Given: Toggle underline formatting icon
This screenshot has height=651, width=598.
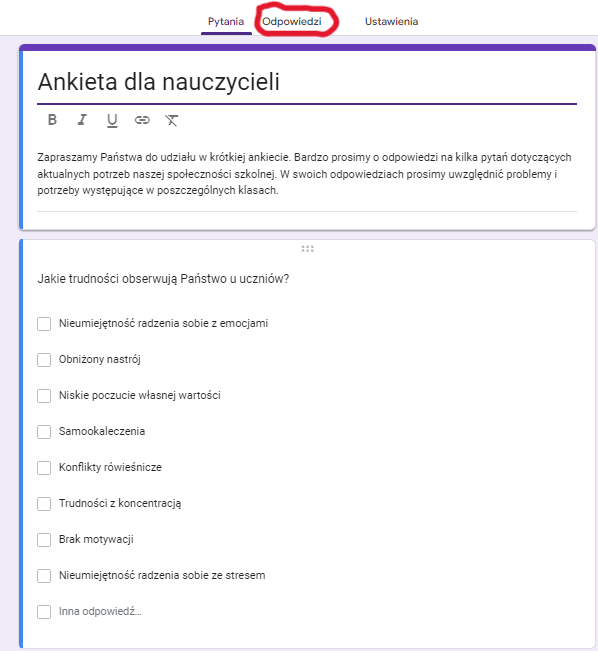Looking at the screenshot, I should (112, 120).
